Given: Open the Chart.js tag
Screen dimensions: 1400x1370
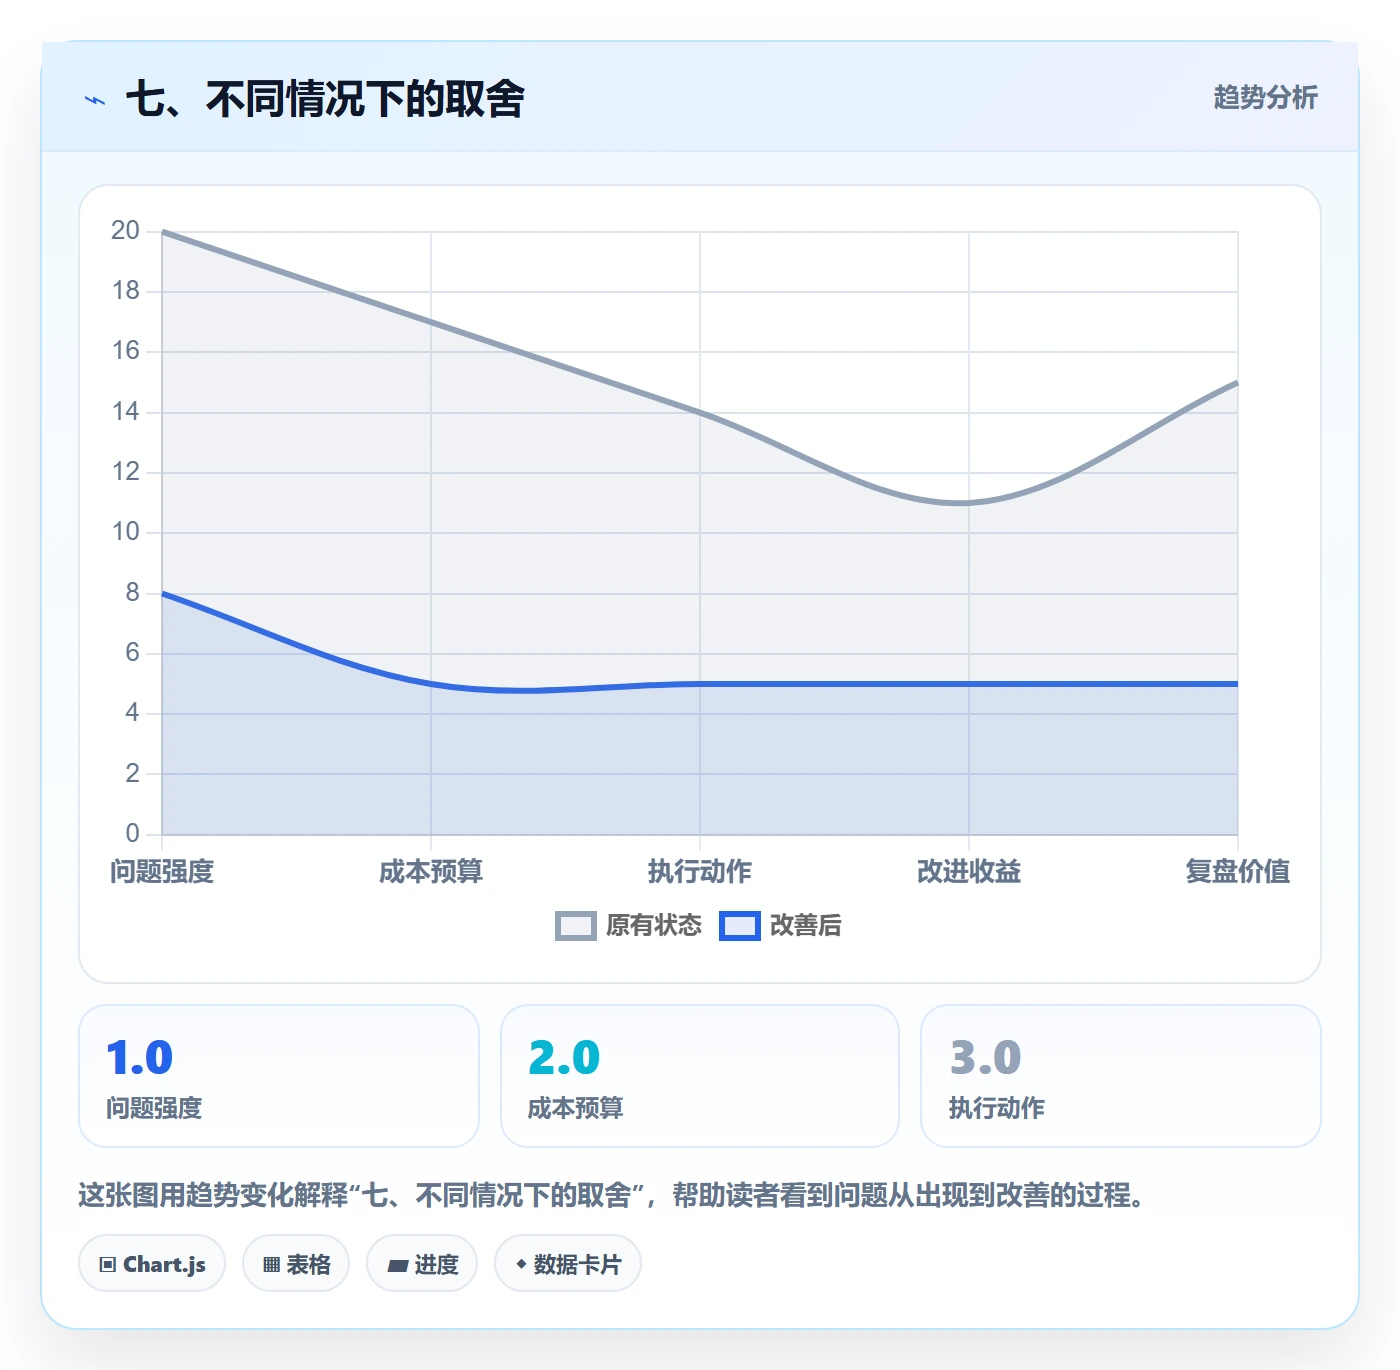Looking at the screenshot, I should pyautogui.click(x=152, y=1264).
